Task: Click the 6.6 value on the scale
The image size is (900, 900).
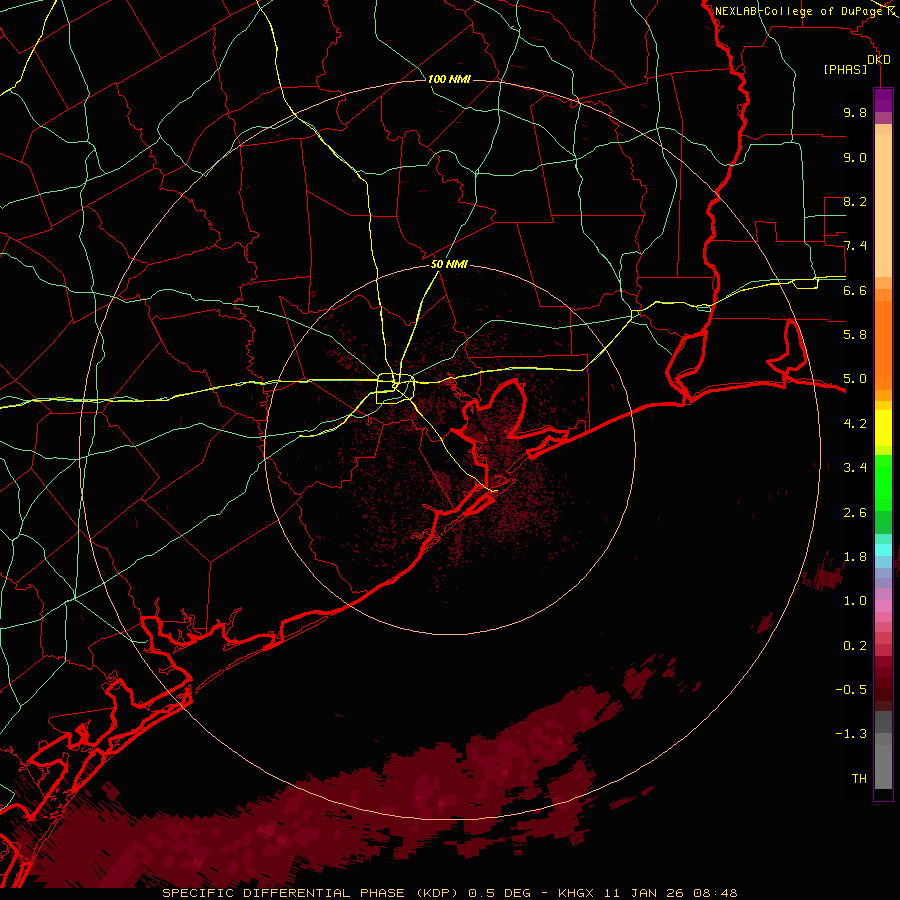Action: (x=855, y=290)
